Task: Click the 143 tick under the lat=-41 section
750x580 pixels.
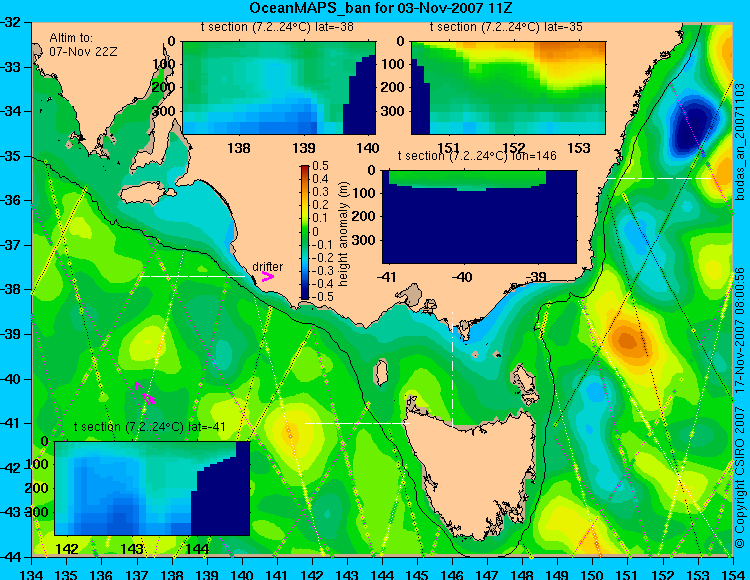Action: pyautogui.click(x=132, y=549)
